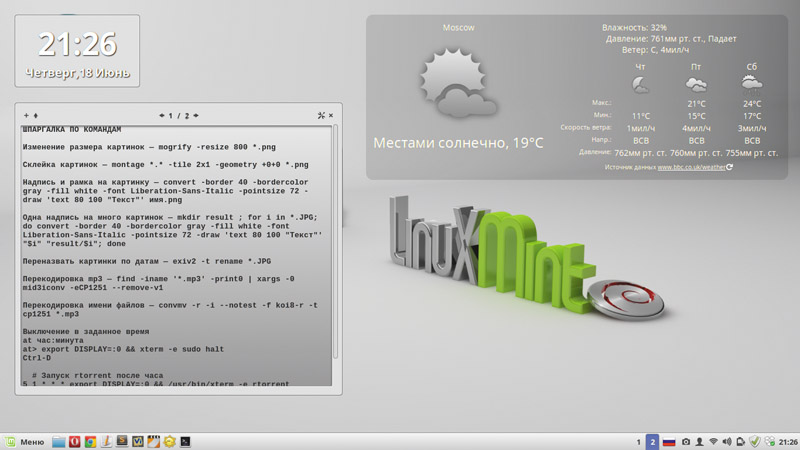Click the '# Запуск rtorrent после часа' note line
The image size is (800, 450).
(x=97, y=376)
